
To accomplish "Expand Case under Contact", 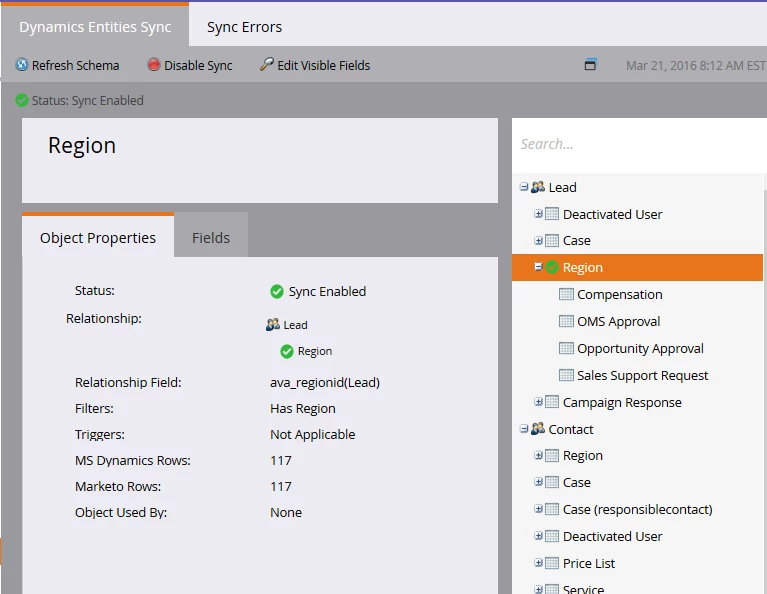I will [538, 482].
